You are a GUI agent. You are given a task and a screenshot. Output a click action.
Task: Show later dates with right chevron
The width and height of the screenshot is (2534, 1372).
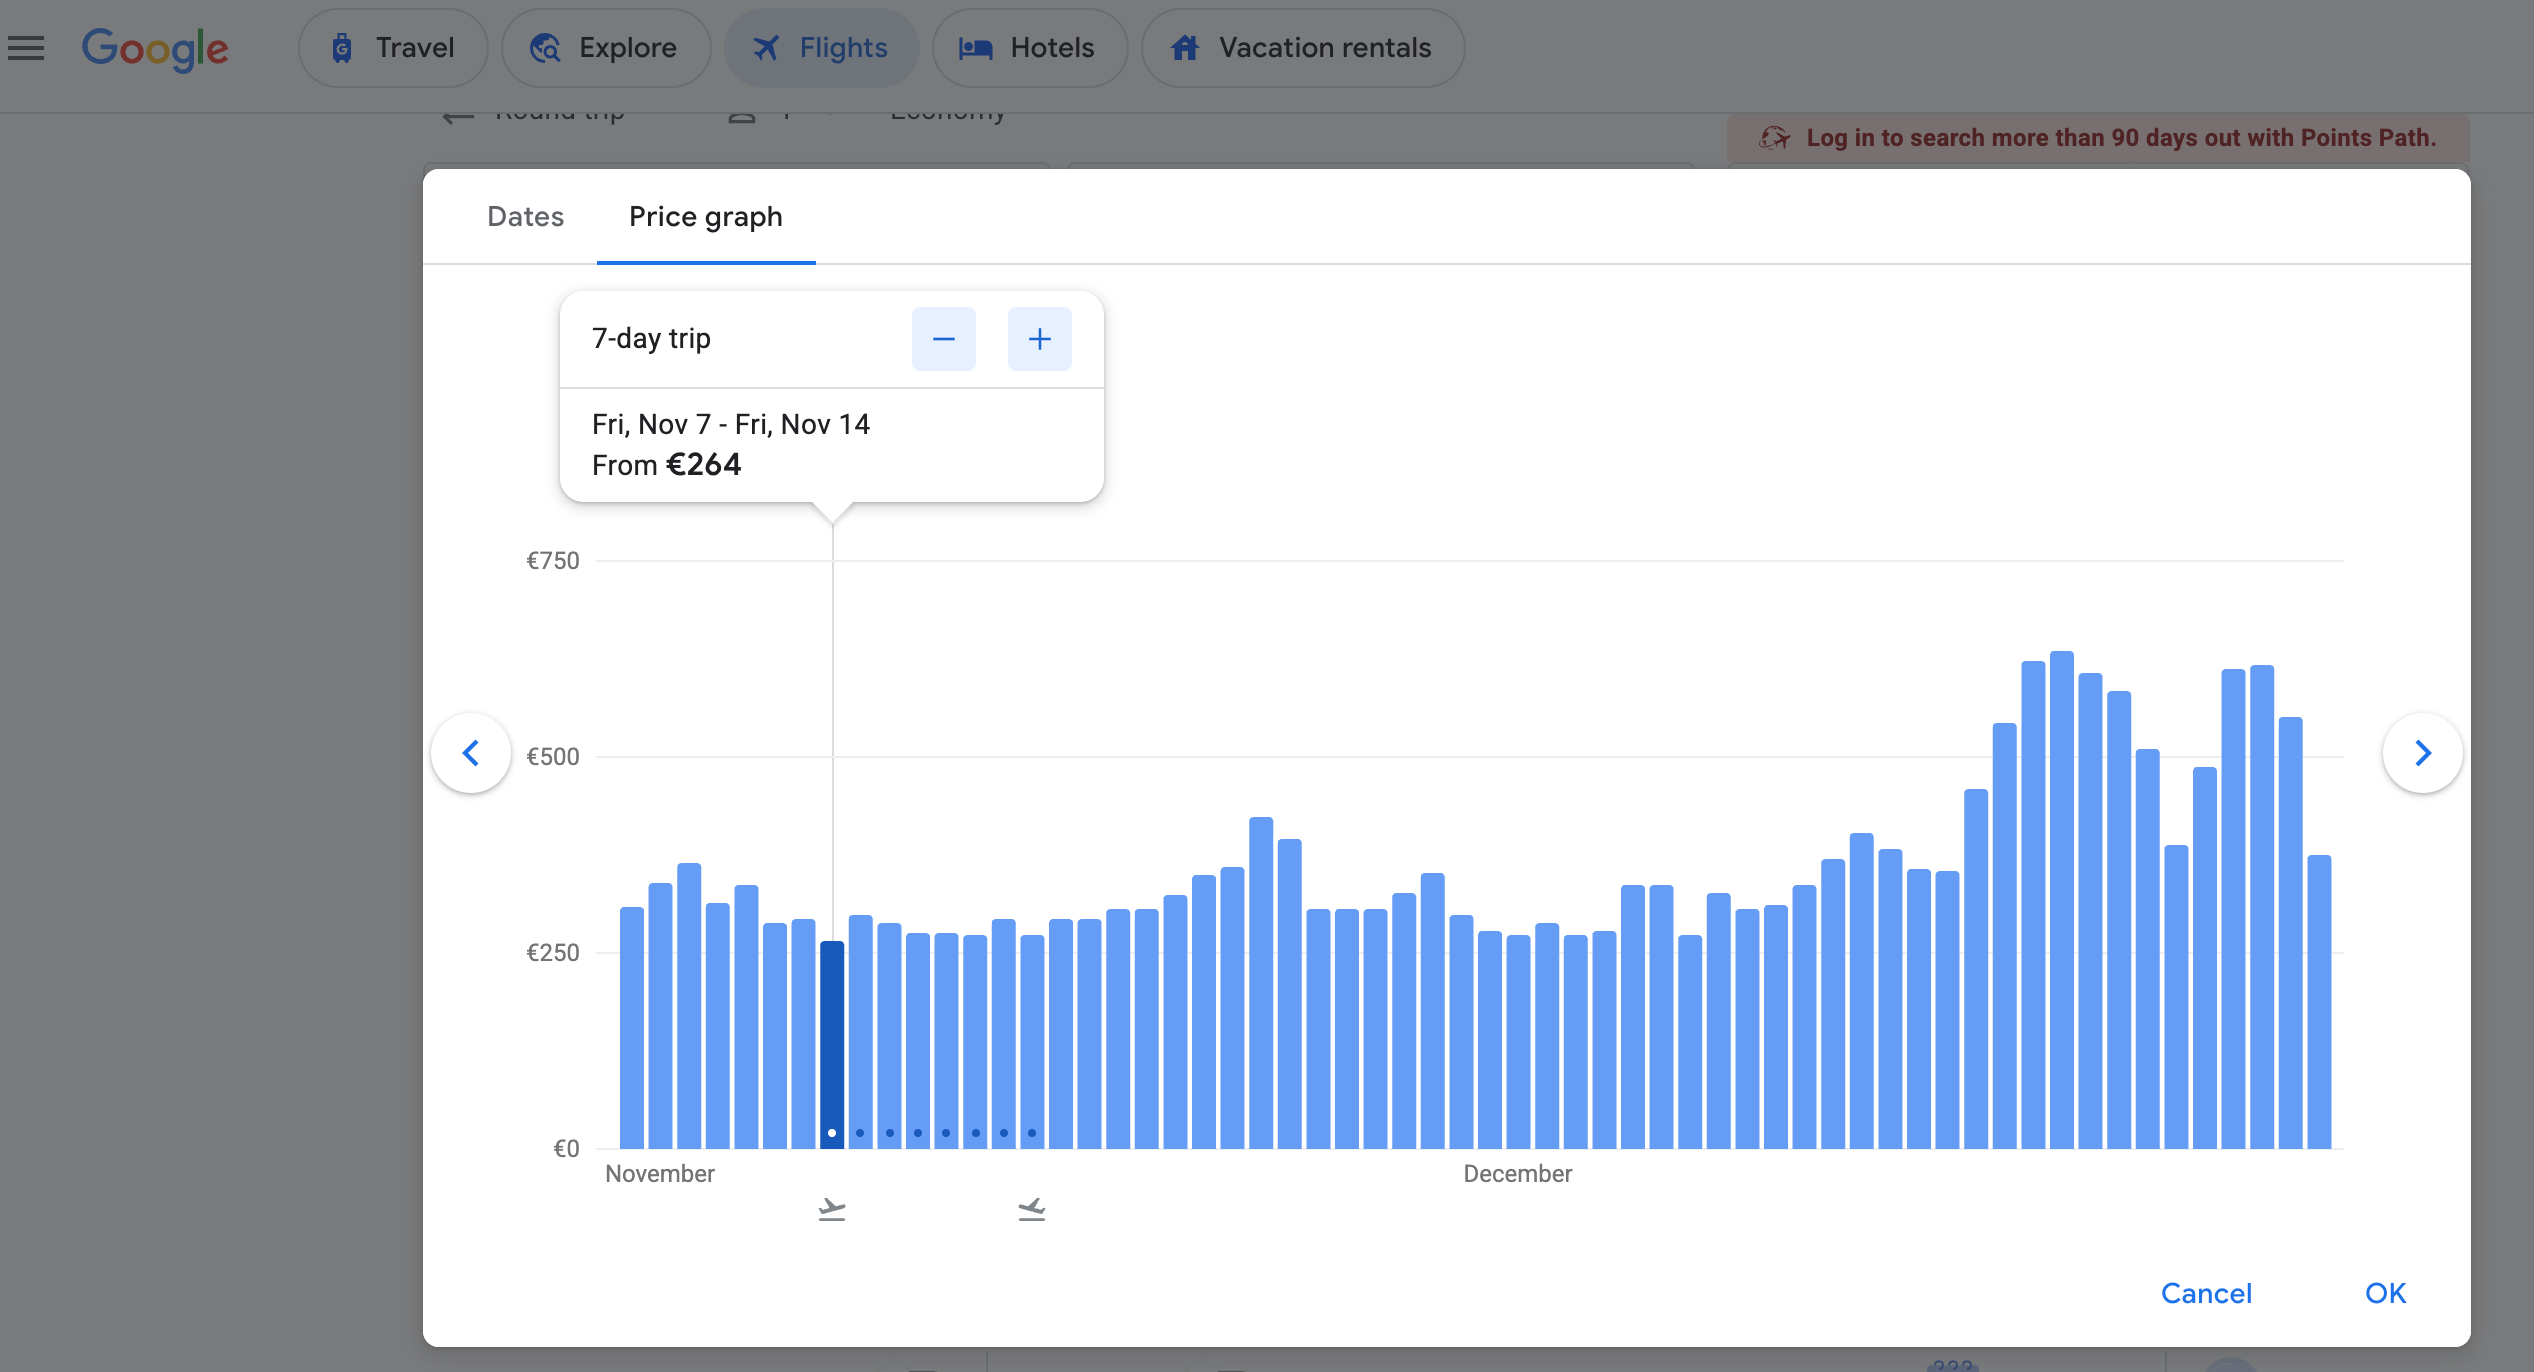(2422, 753)
